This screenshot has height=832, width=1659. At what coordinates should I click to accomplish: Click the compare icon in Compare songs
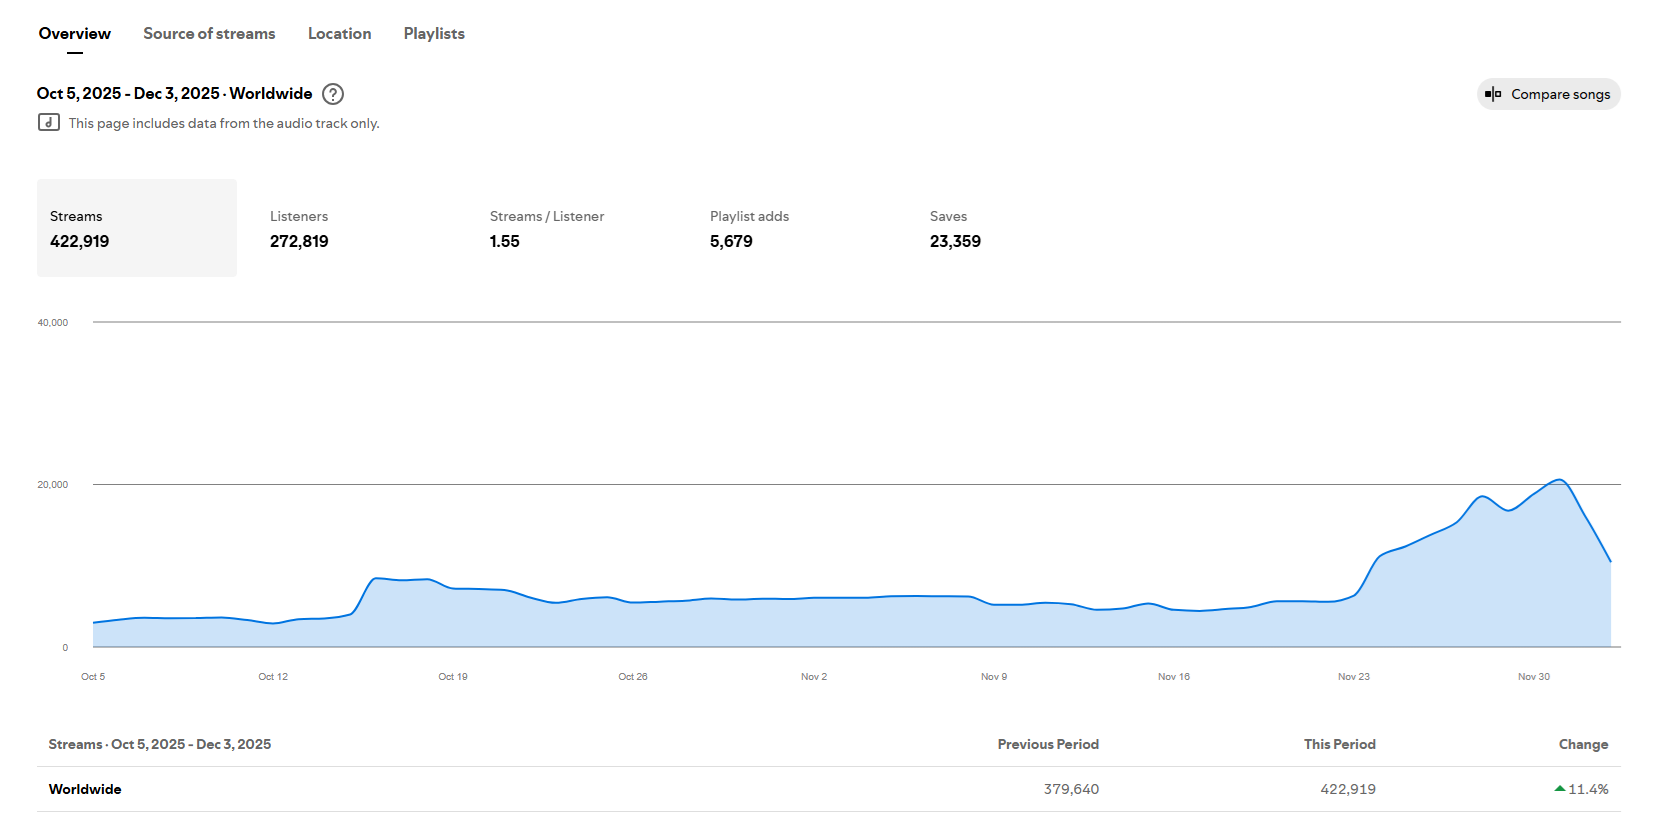[x=1493, y=94]
